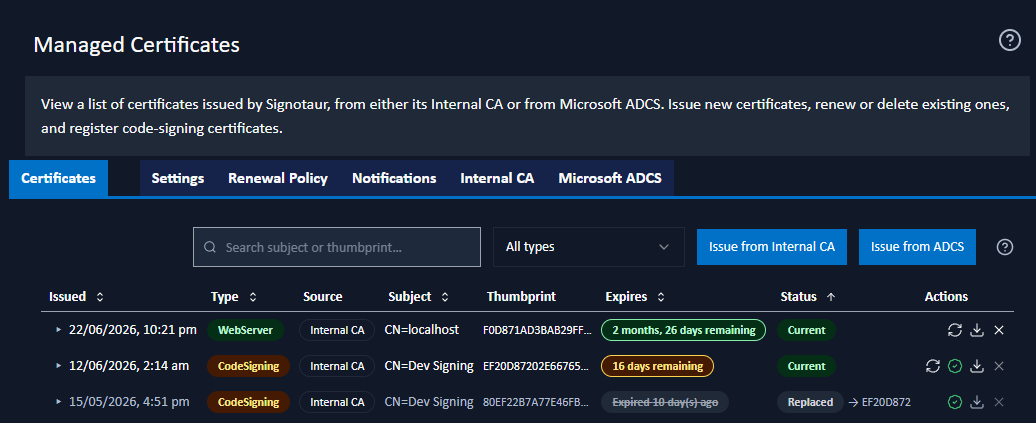Click CodeSigning badge on 12/06/2026 row
This screenshot has width=1036, height=423.
point(248,365)
